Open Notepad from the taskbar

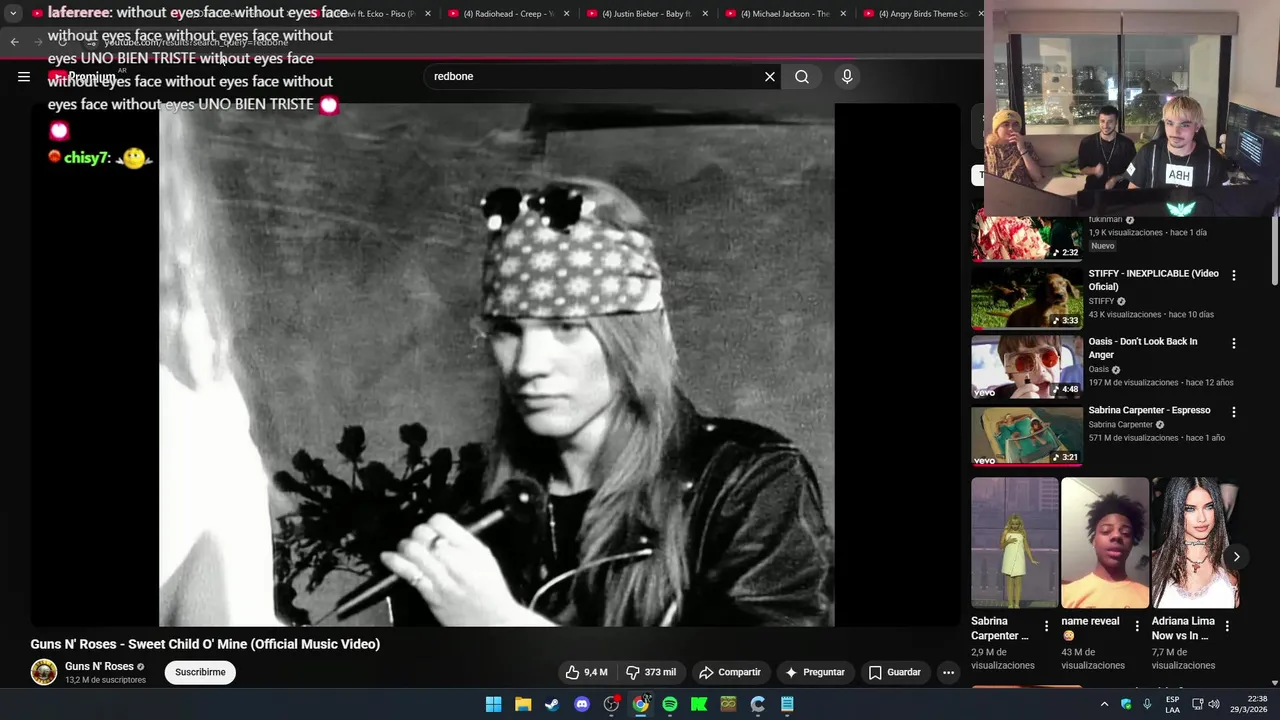787,704
